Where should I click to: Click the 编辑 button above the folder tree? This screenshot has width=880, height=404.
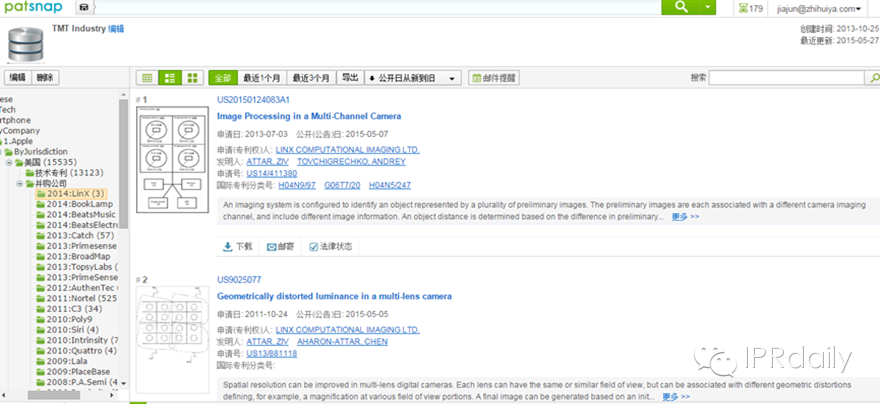(x=17, y=78)
